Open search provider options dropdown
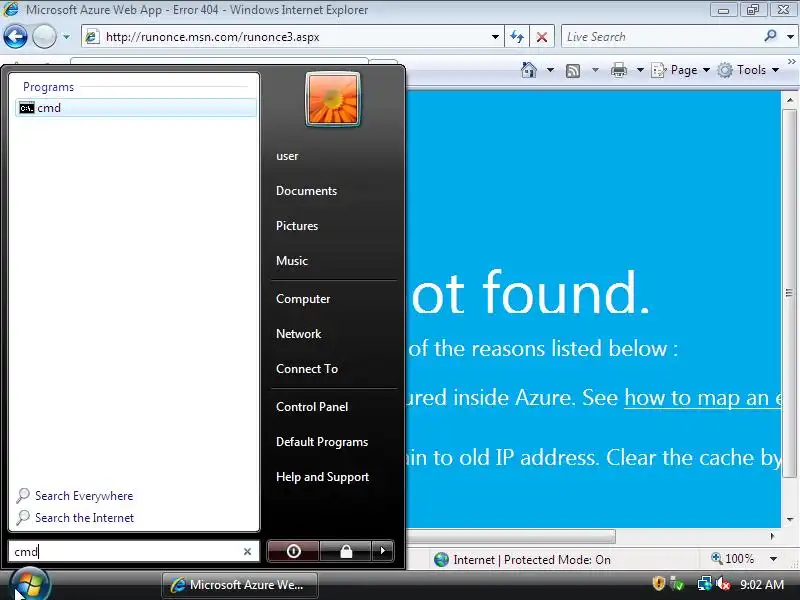The image size is (800, 600). click(x=790, y=37)
